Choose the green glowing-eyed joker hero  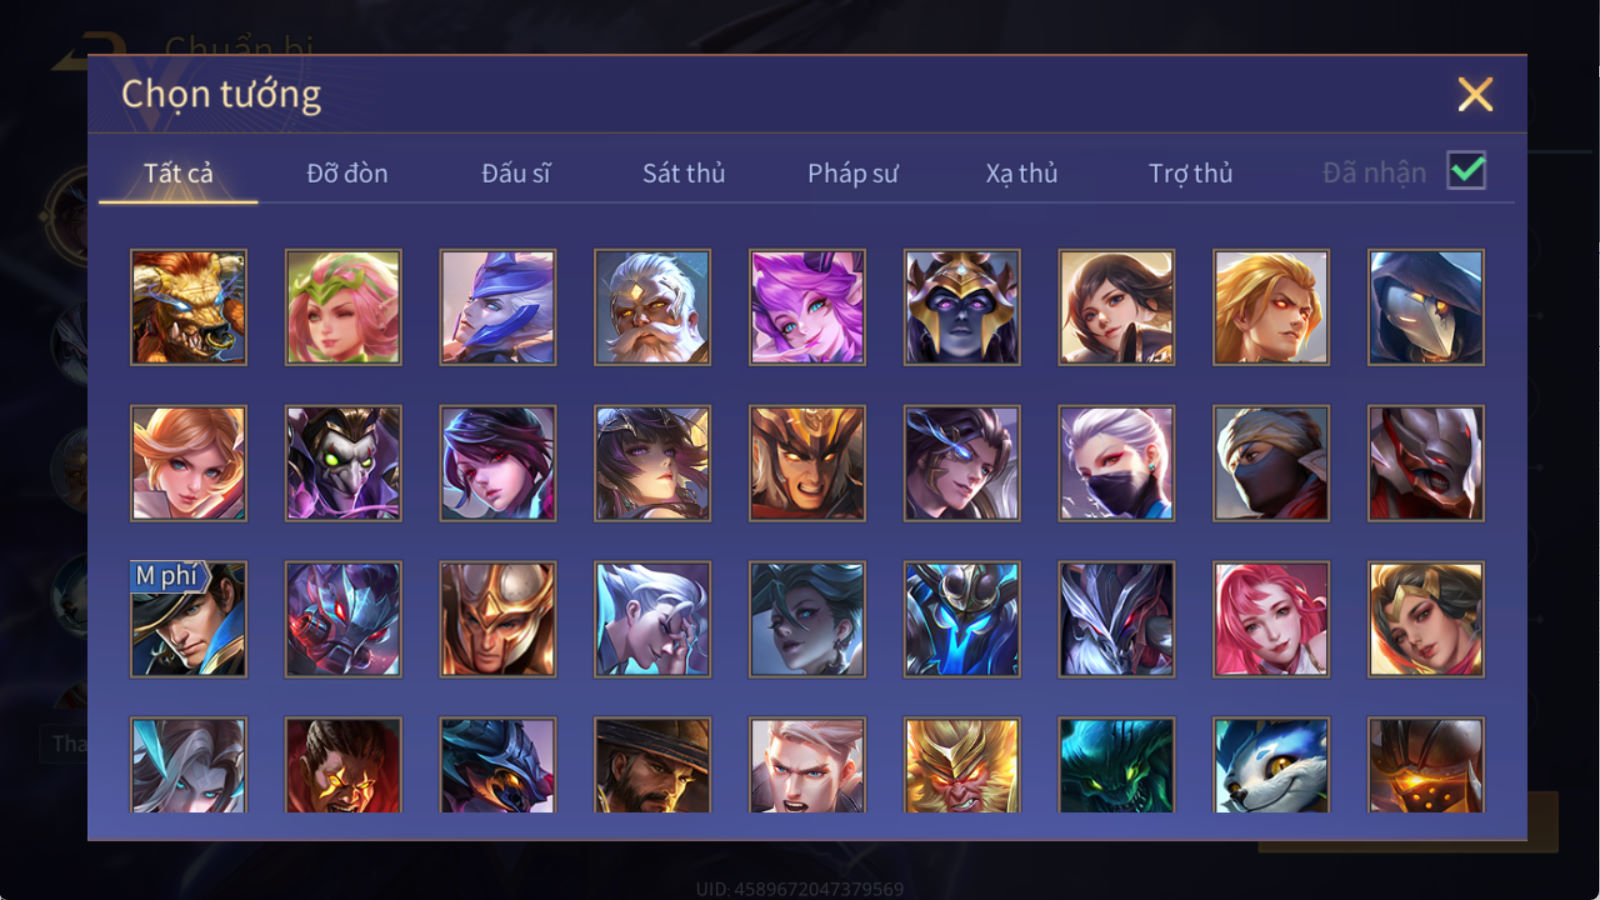coord(343,463)
